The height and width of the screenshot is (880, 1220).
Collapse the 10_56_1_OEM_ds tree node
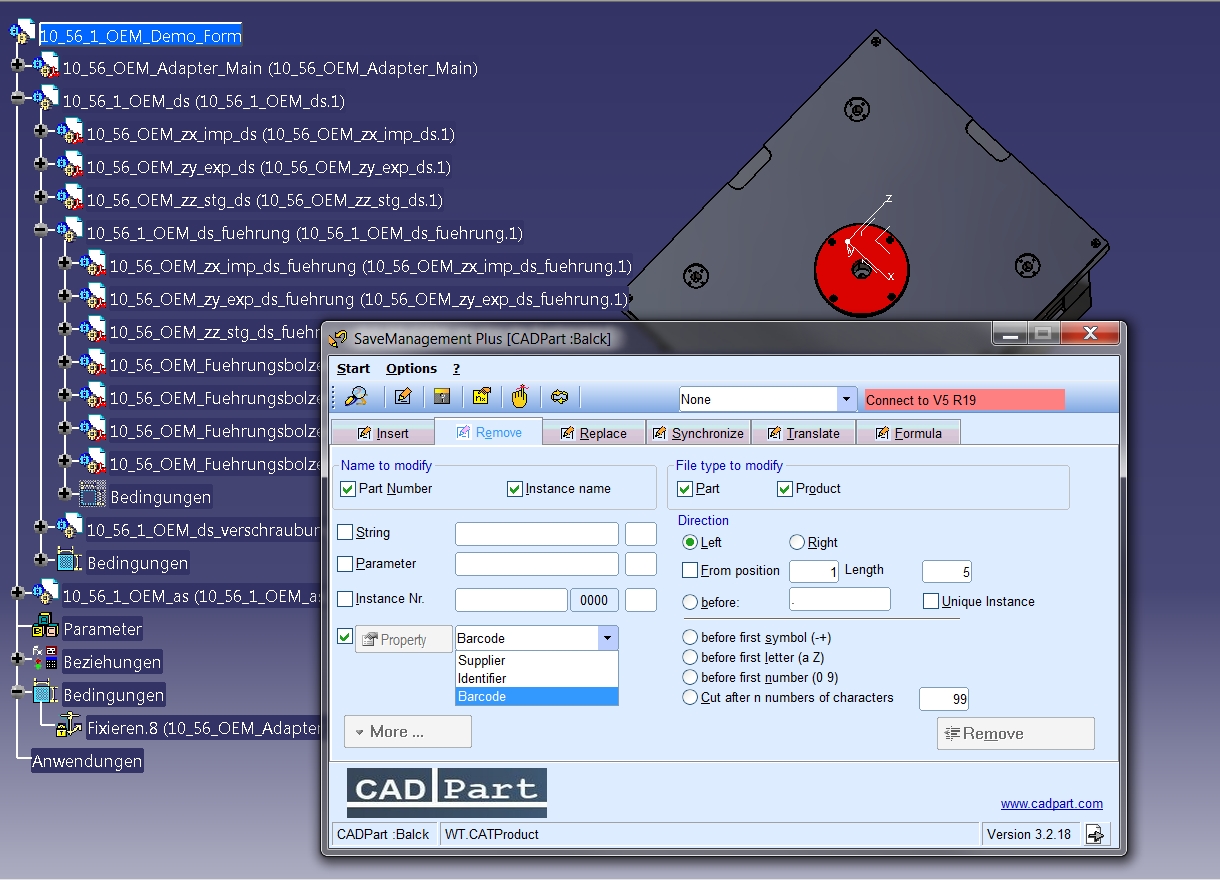point(17,98)
